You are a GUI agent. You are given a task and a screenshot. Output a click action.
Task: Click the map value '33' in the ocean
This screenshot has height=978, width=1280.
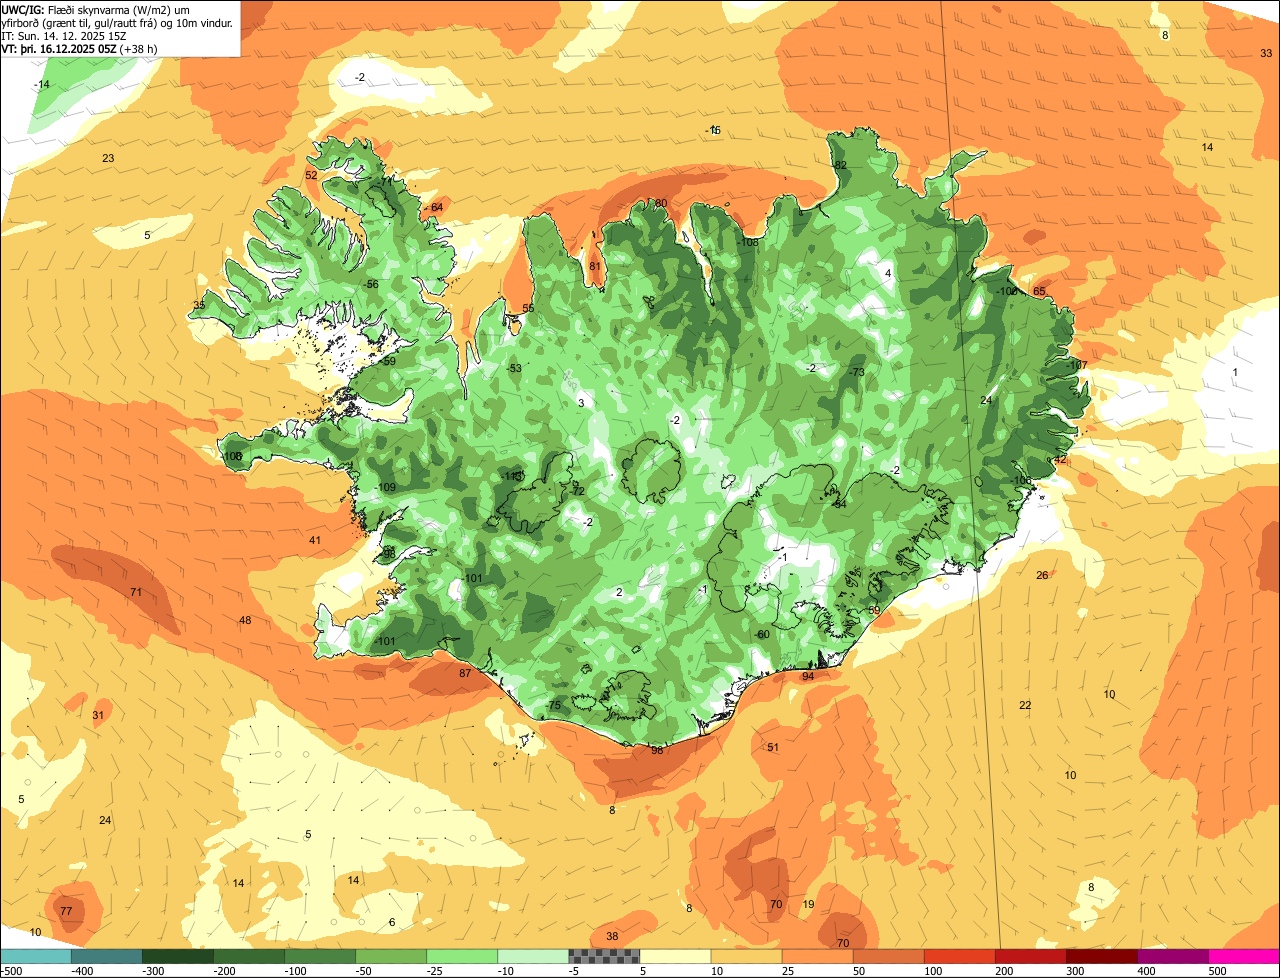tap(1266, 53)
